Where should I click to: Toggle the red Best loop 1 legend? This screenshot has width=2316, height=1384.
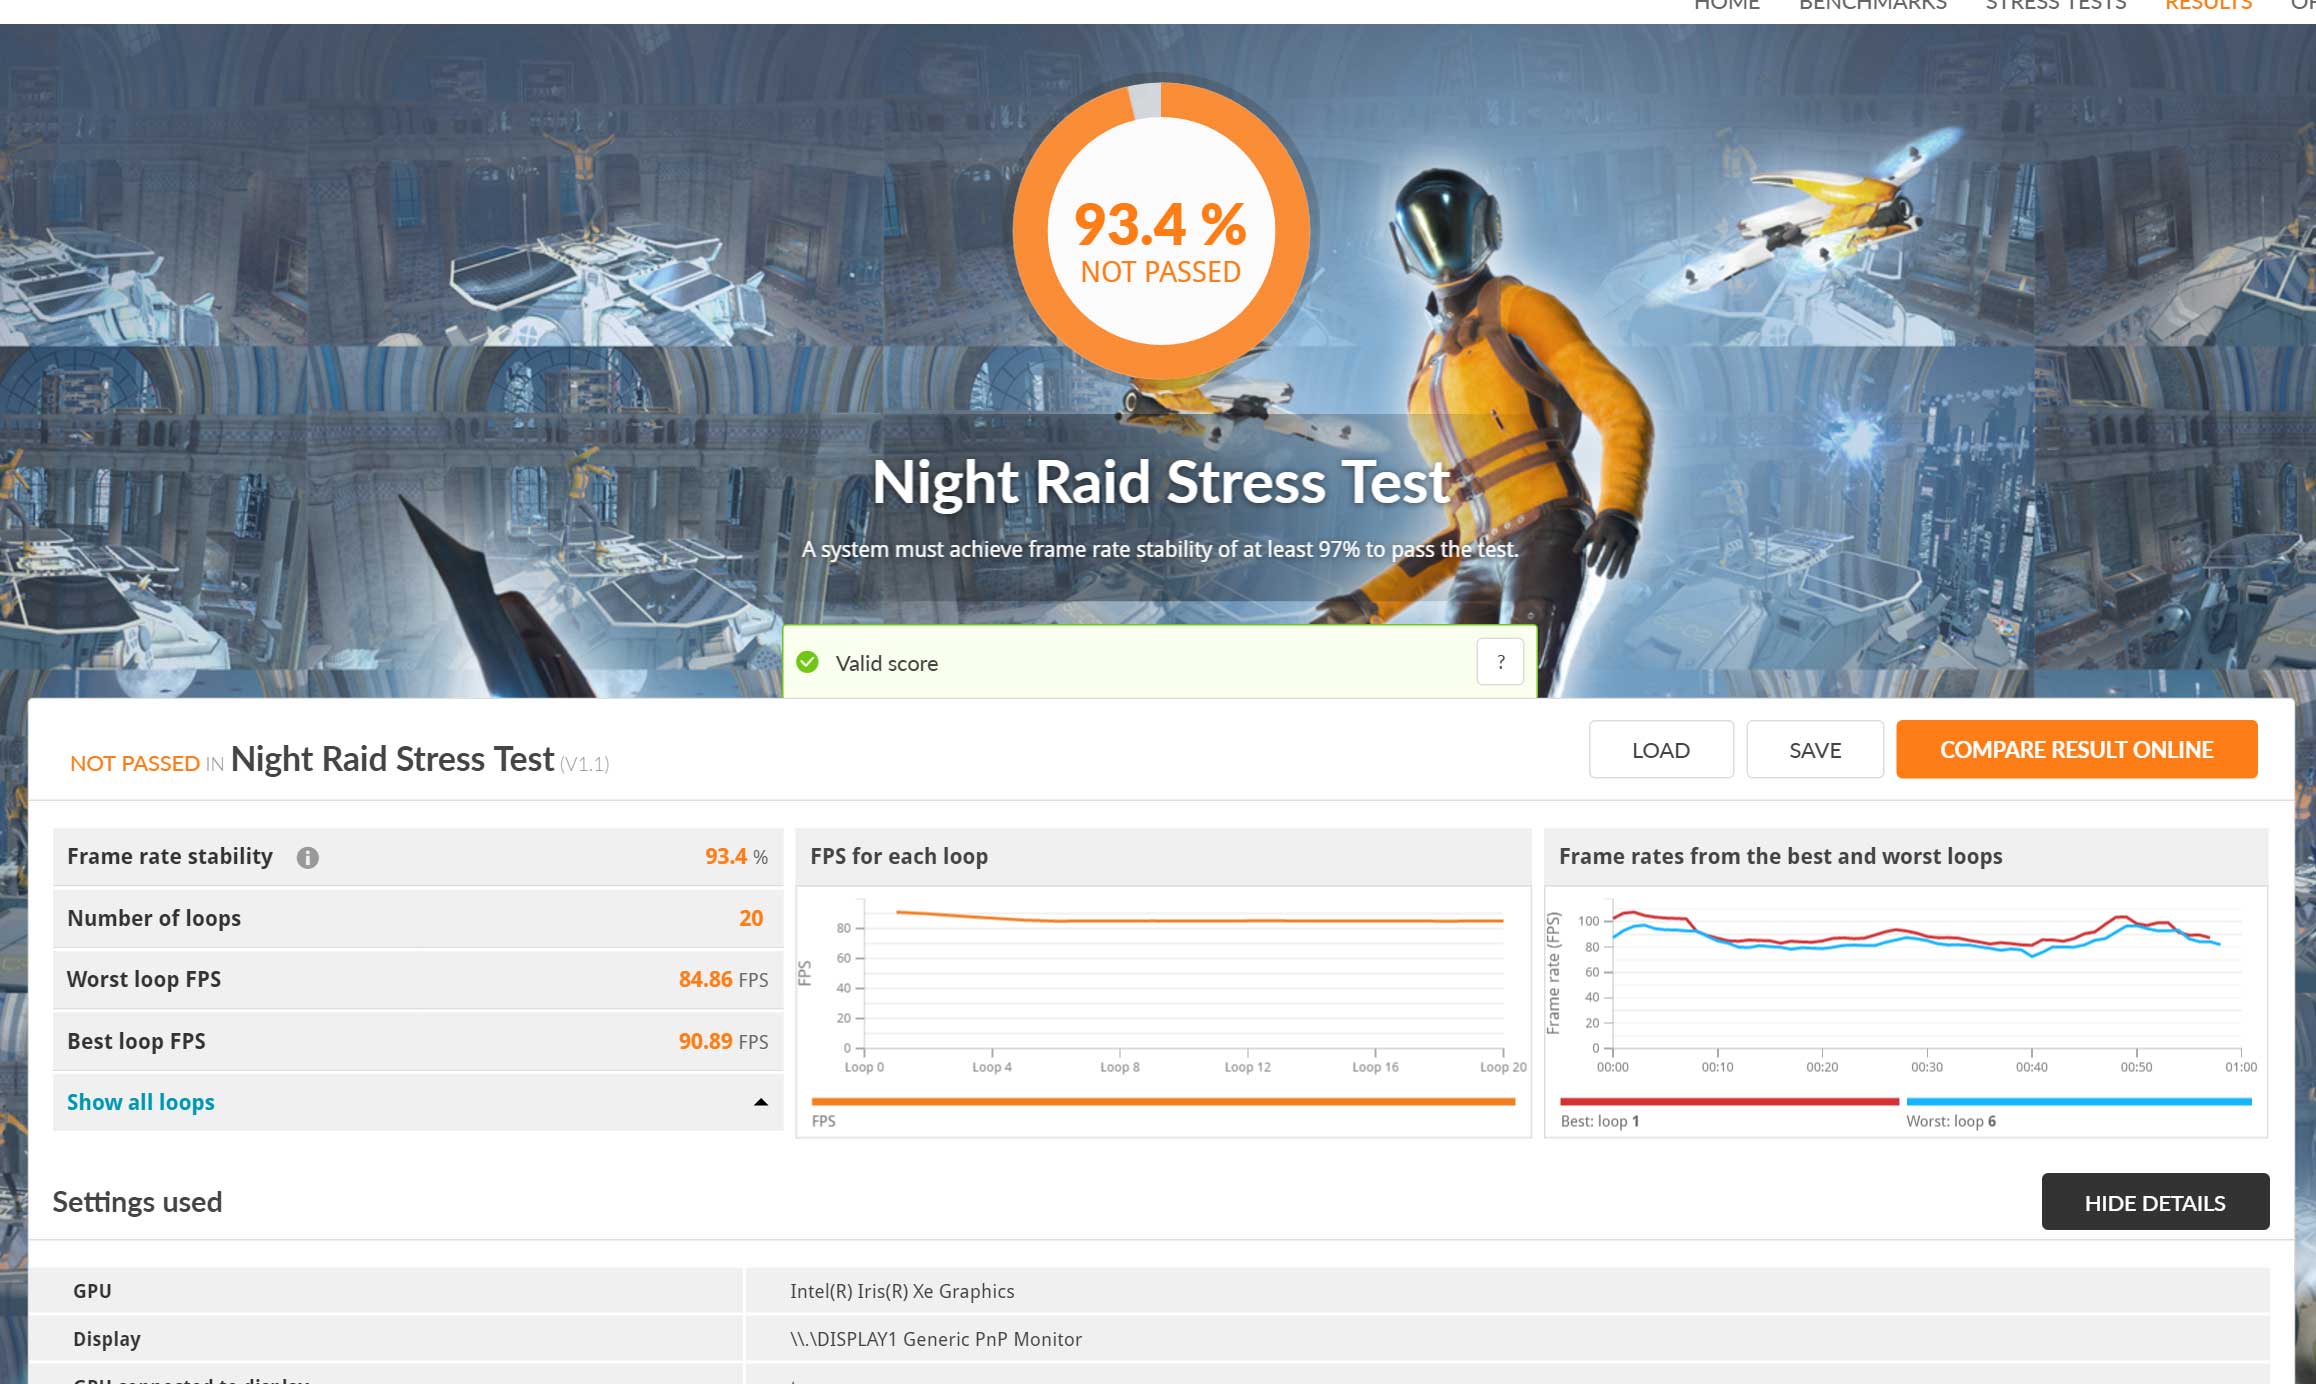point(1729,1101)
